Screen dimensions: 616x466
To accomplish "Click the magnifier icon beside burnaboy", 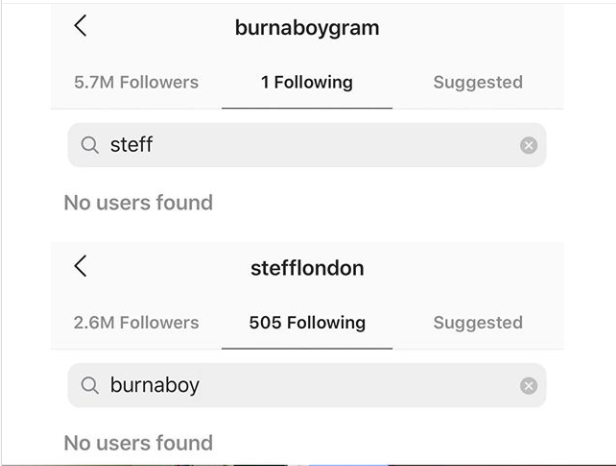I will tap(90, 385).
